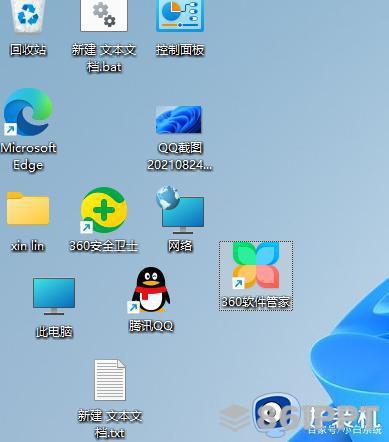Click the 360软件管家 label text
Viewport: 389px width, 442px height.
(256, 302)
